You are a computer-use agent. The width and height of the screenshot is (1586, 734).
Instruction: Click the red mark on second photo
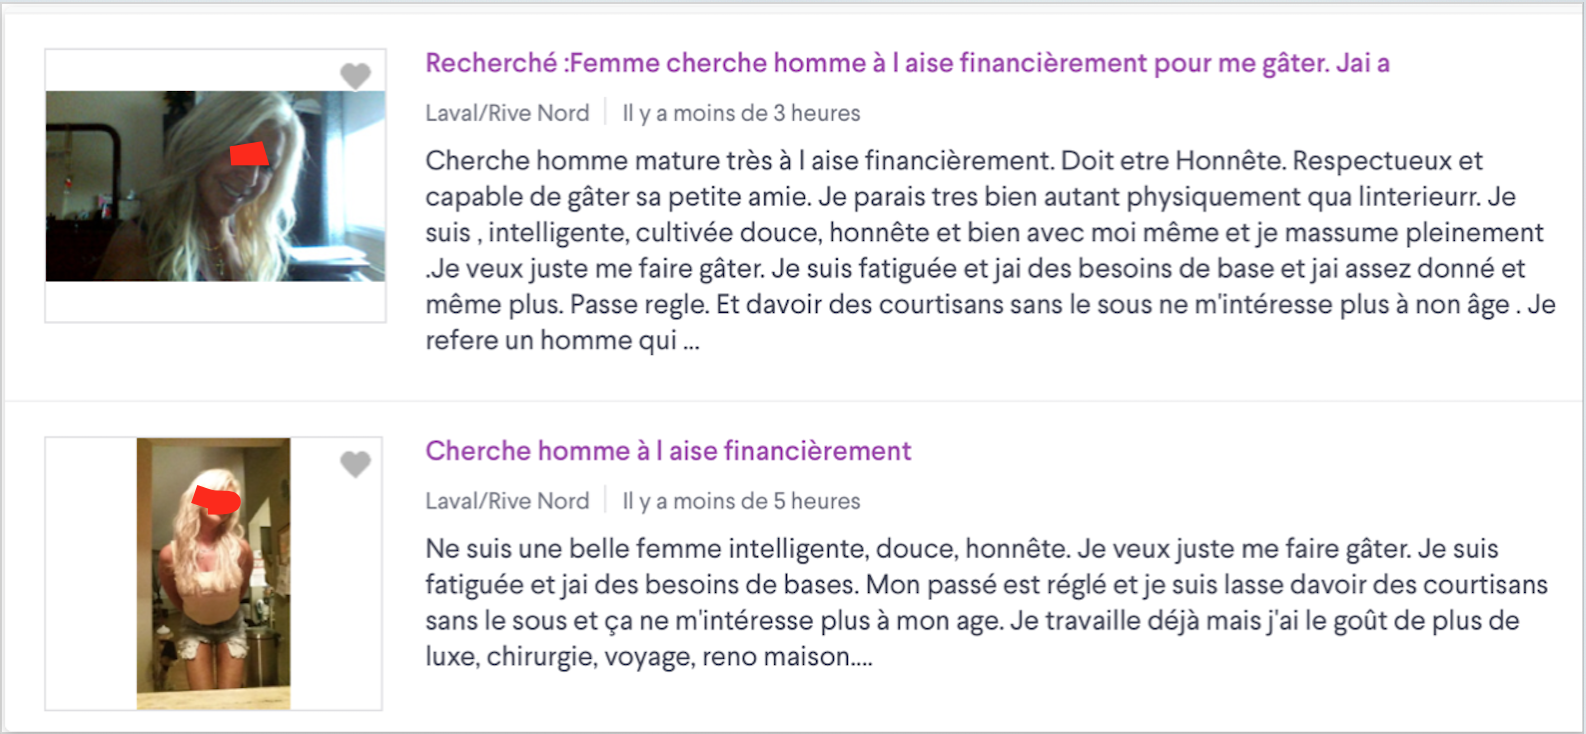[x=216, y=499]
